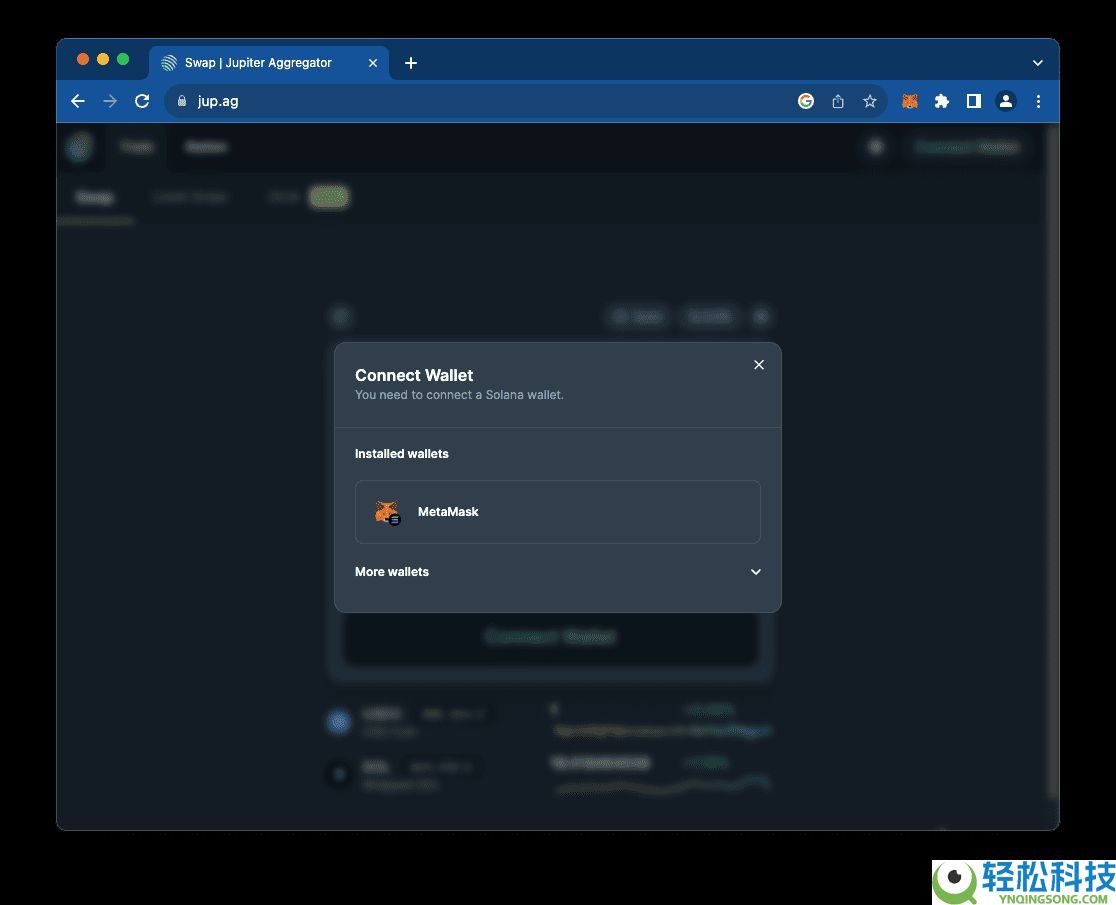Reload the jup.ag page

(142, 101)
